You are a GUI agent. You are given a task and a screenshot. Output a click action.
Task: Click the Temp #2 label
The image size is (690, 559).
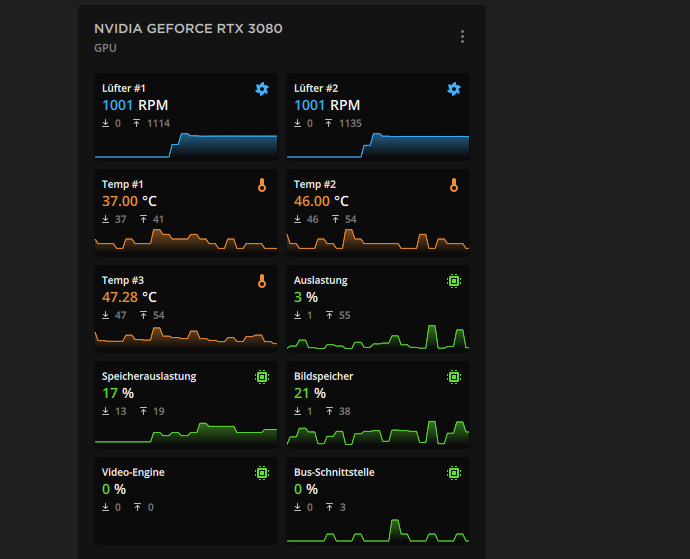click(315, 184)
